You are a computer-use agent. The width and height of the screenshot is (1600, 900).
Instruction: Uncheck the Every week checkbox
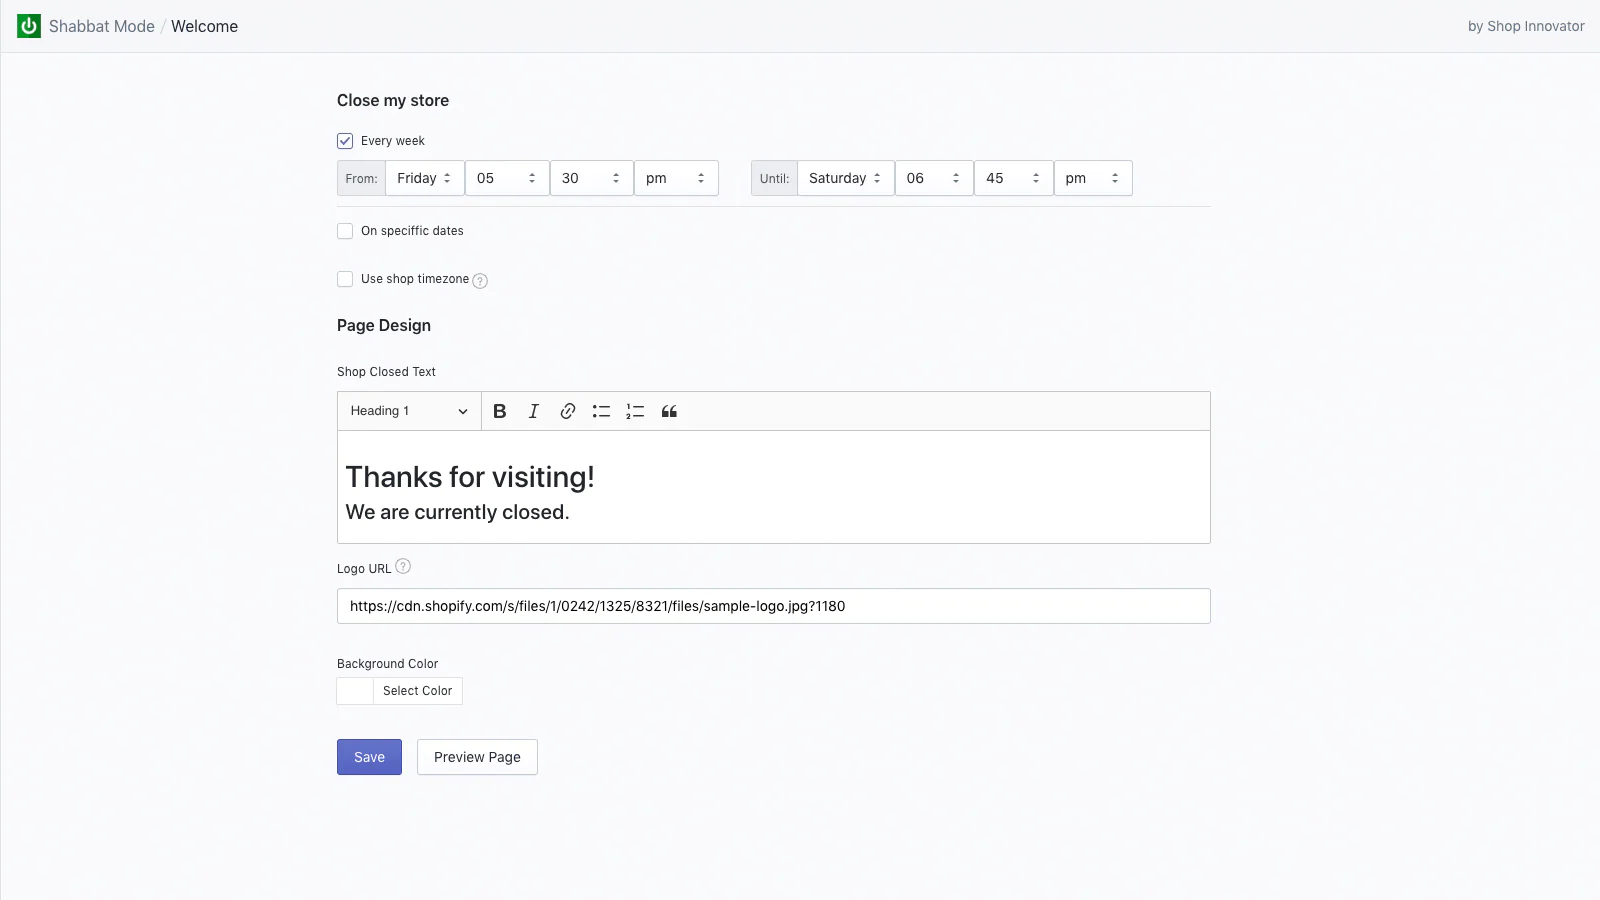[345, 141]
